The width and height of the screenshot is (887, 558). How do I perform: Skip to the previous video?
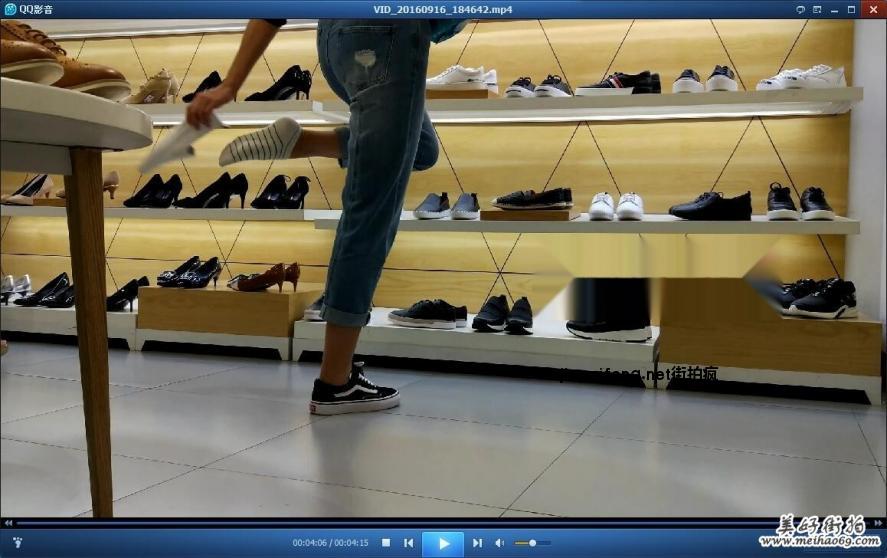pyautogui.click(x=408, y=543)
